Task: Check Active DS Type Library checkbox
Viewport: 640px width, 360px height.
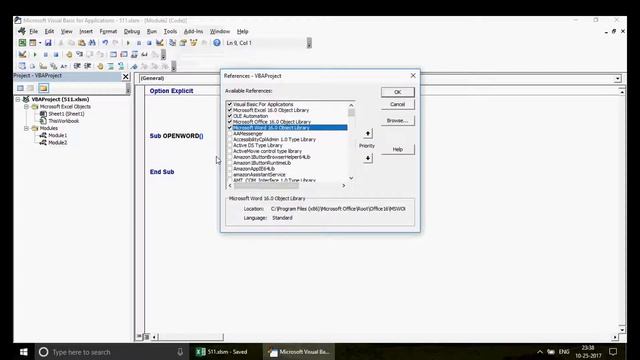Action: pos(229,145)
